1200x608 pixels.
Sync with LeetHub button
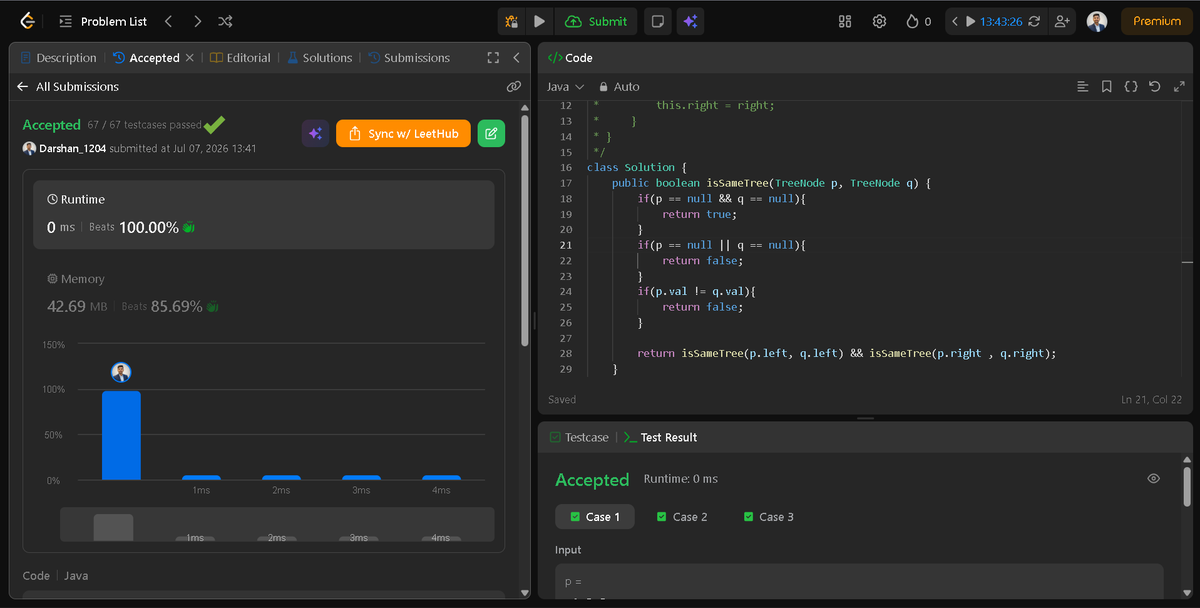pos(403,133)
